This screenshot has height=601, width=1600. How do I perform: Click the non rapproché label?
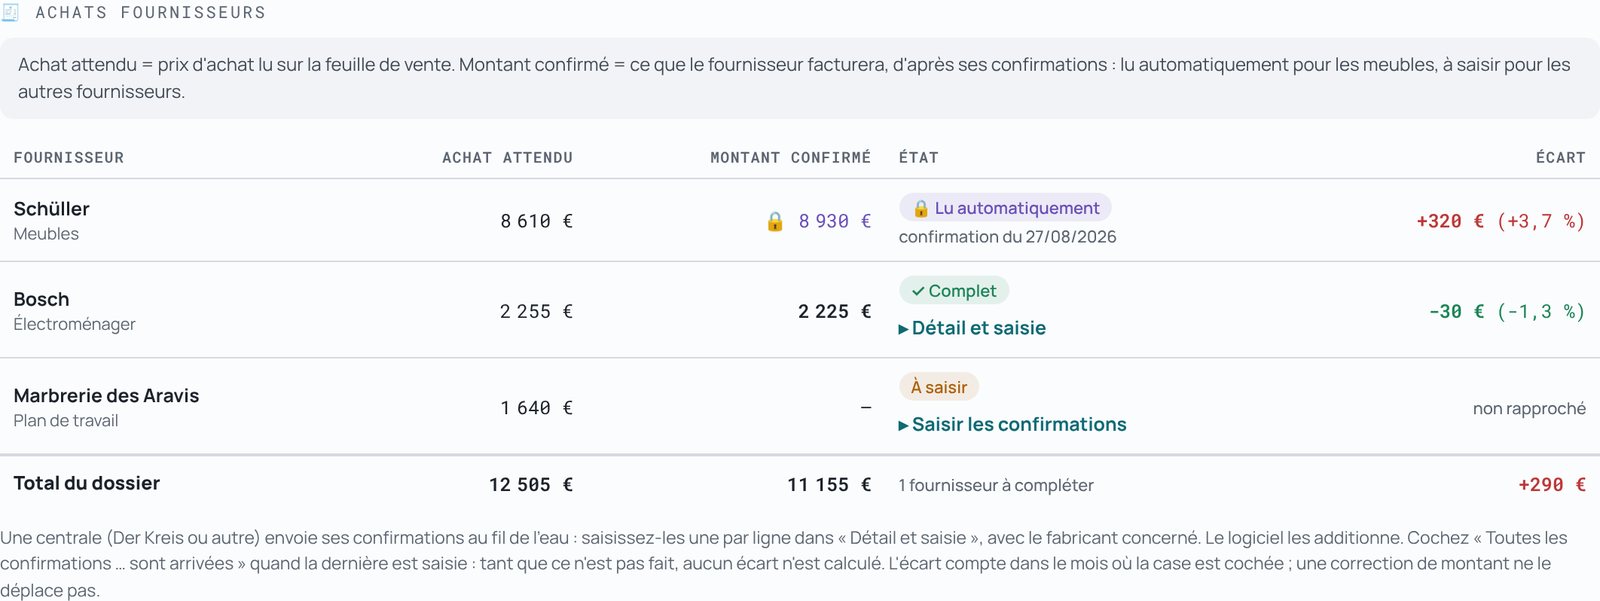(1529, 408)
